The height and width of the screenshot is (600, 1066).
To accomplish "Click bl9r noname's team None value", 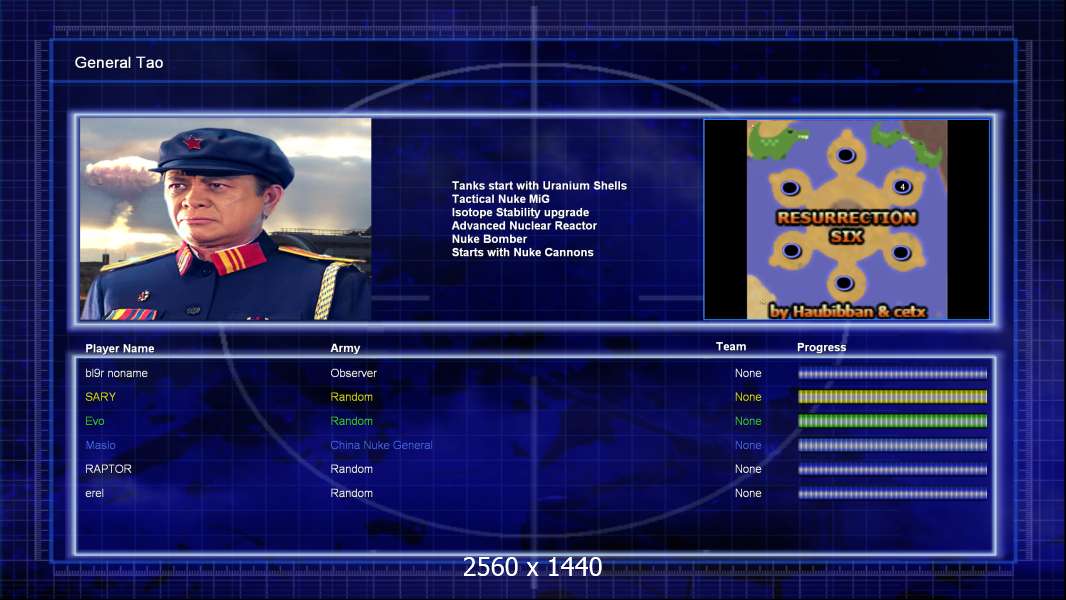I will [748, 373].
